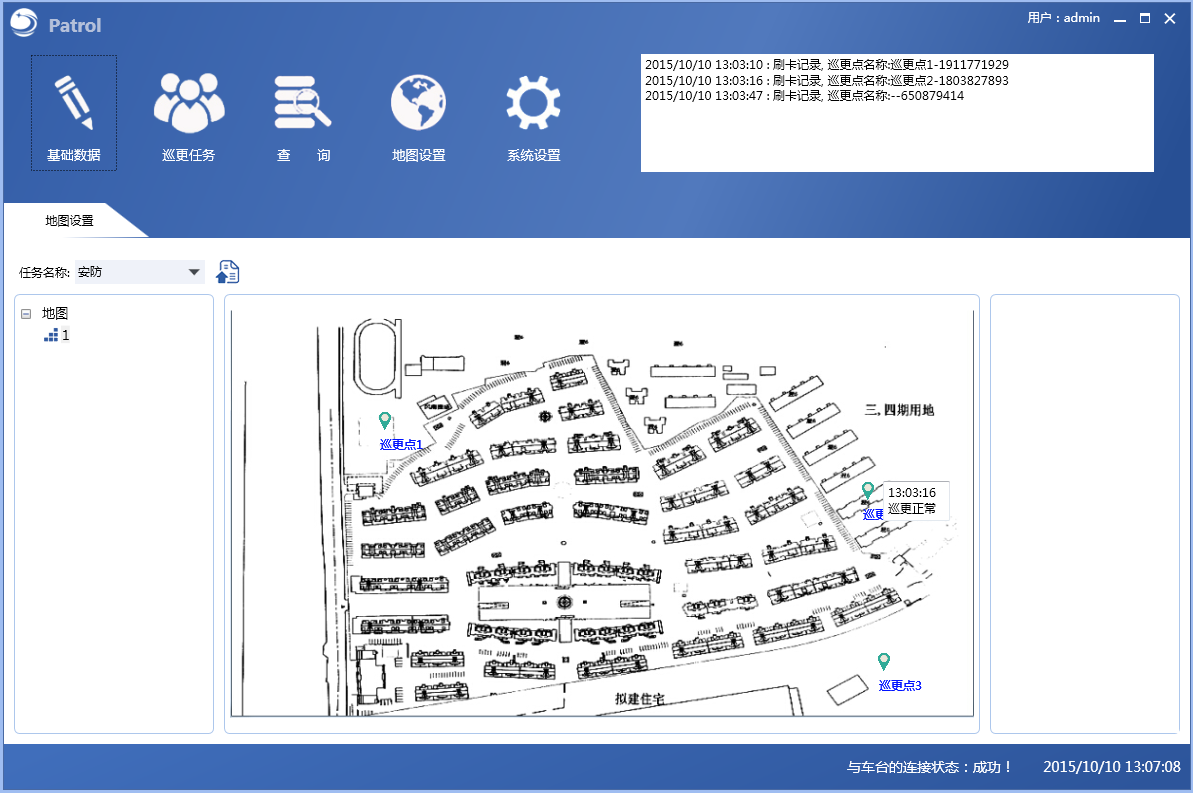Viewport: 1193px width, 793px height.
Task: Click the 巡更点1 label link
Action: click(x=401, y=444)
